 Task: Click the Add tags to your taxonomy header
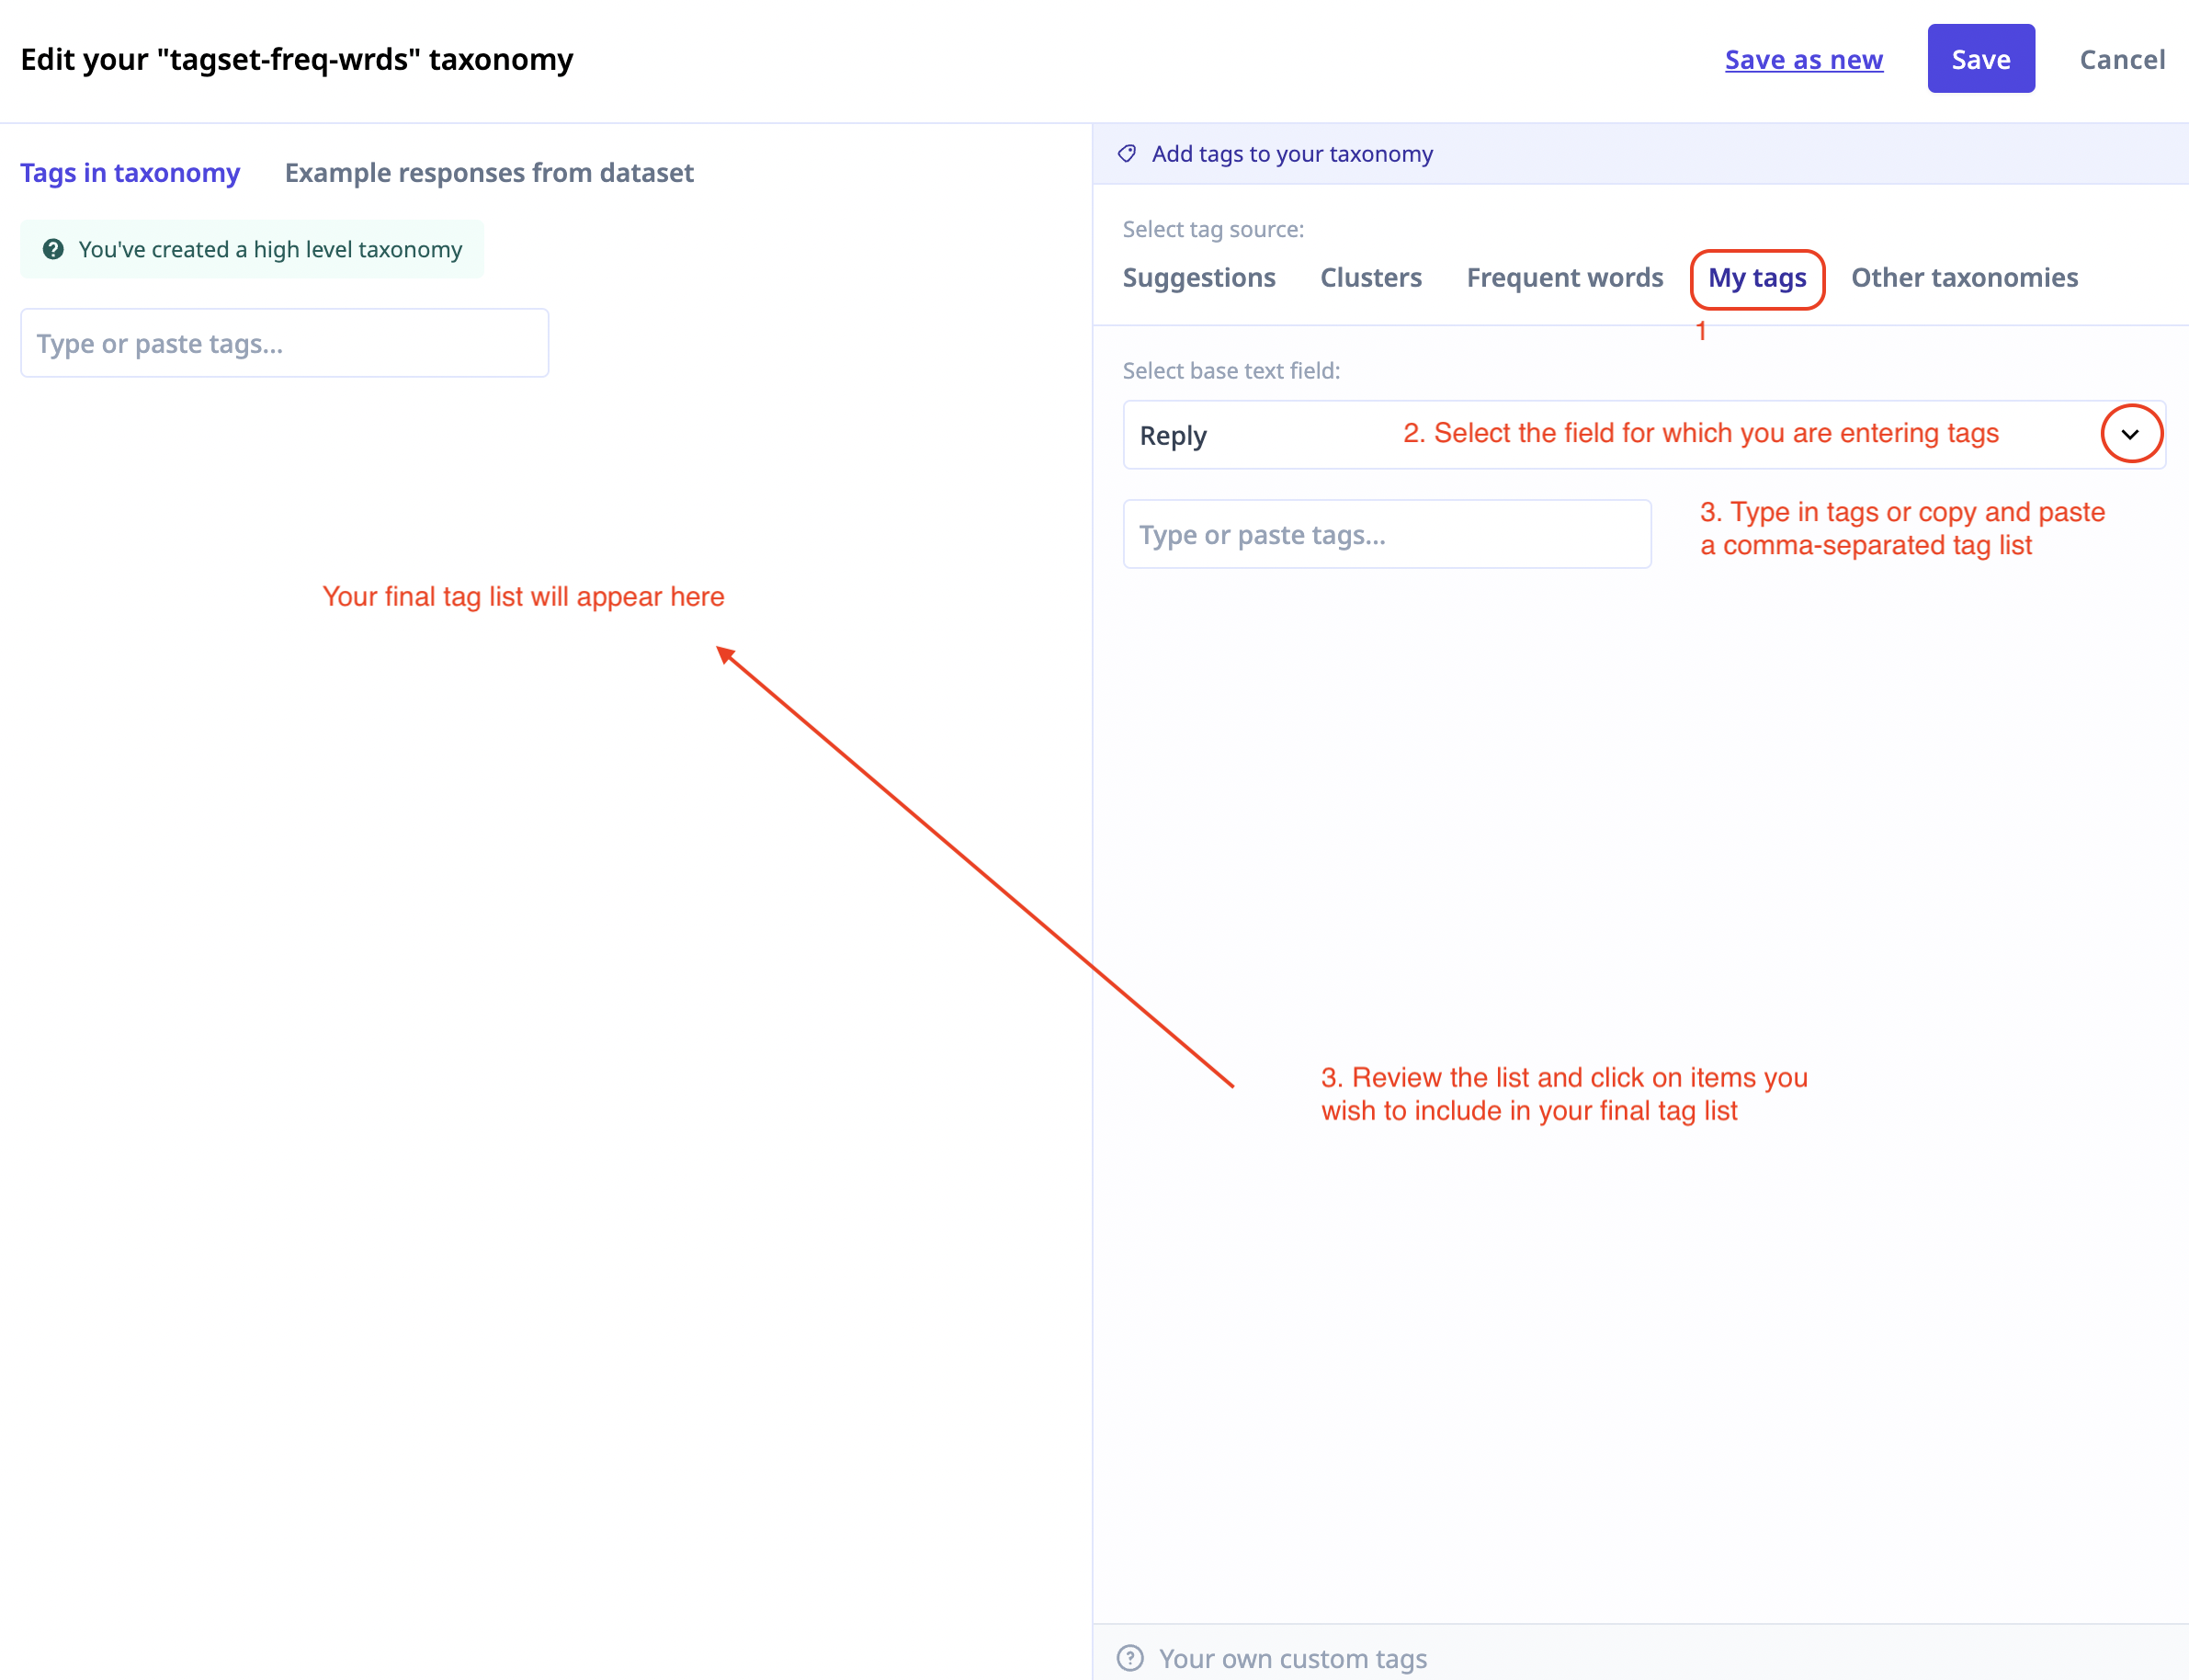click(x=1291, y=153)
